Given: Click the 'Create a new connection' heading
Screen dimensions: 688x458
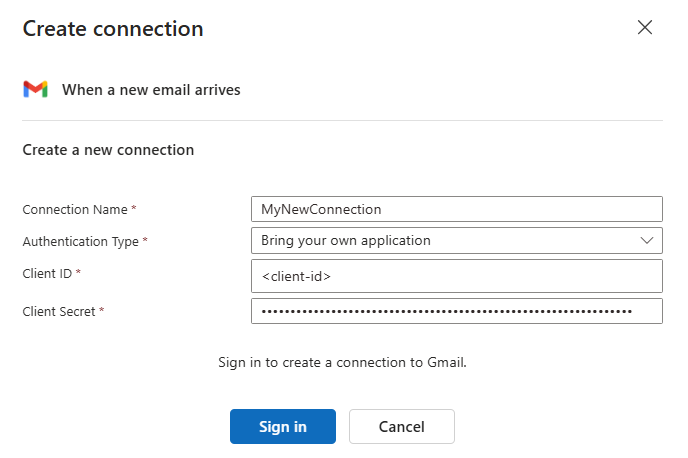Looking at the screenshot, I should pos(108,150).
